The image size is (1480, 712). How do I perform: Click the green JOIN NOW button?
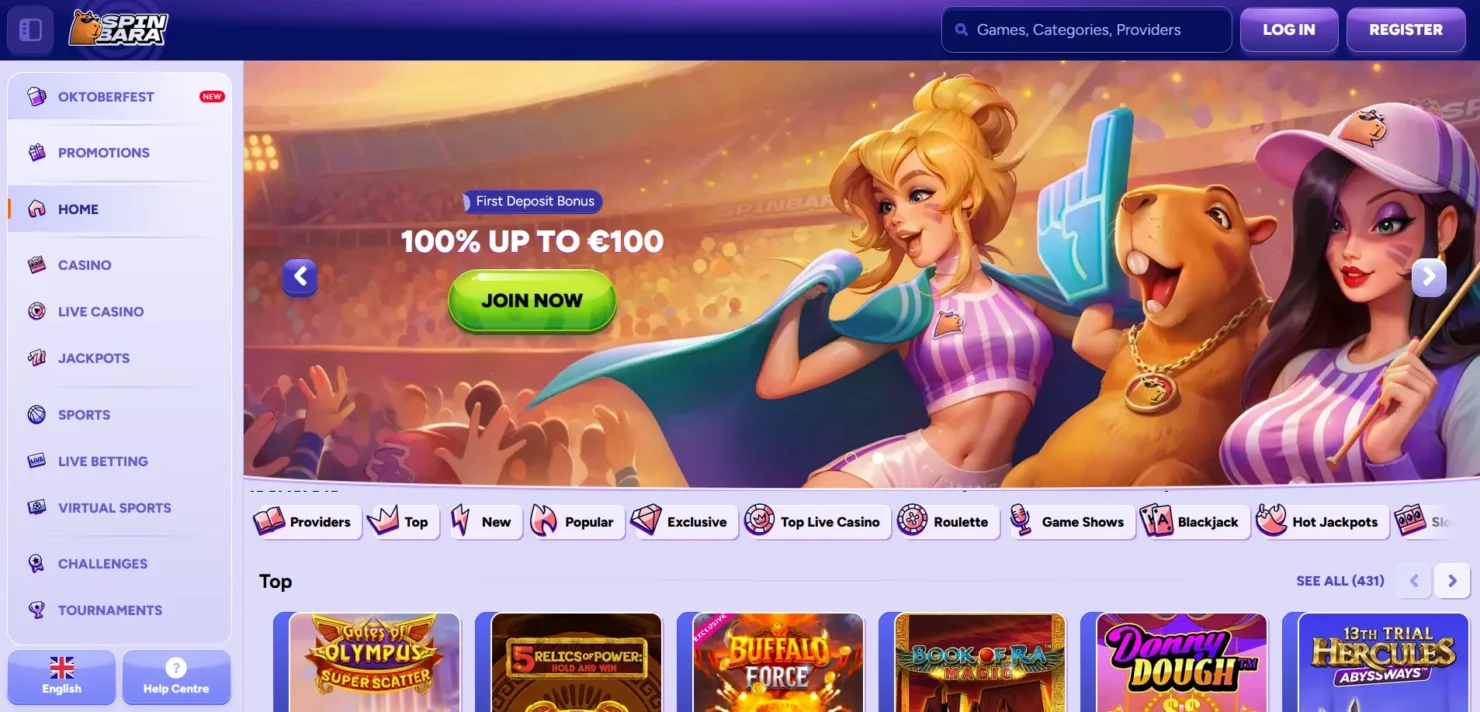(x=532, y=300)
